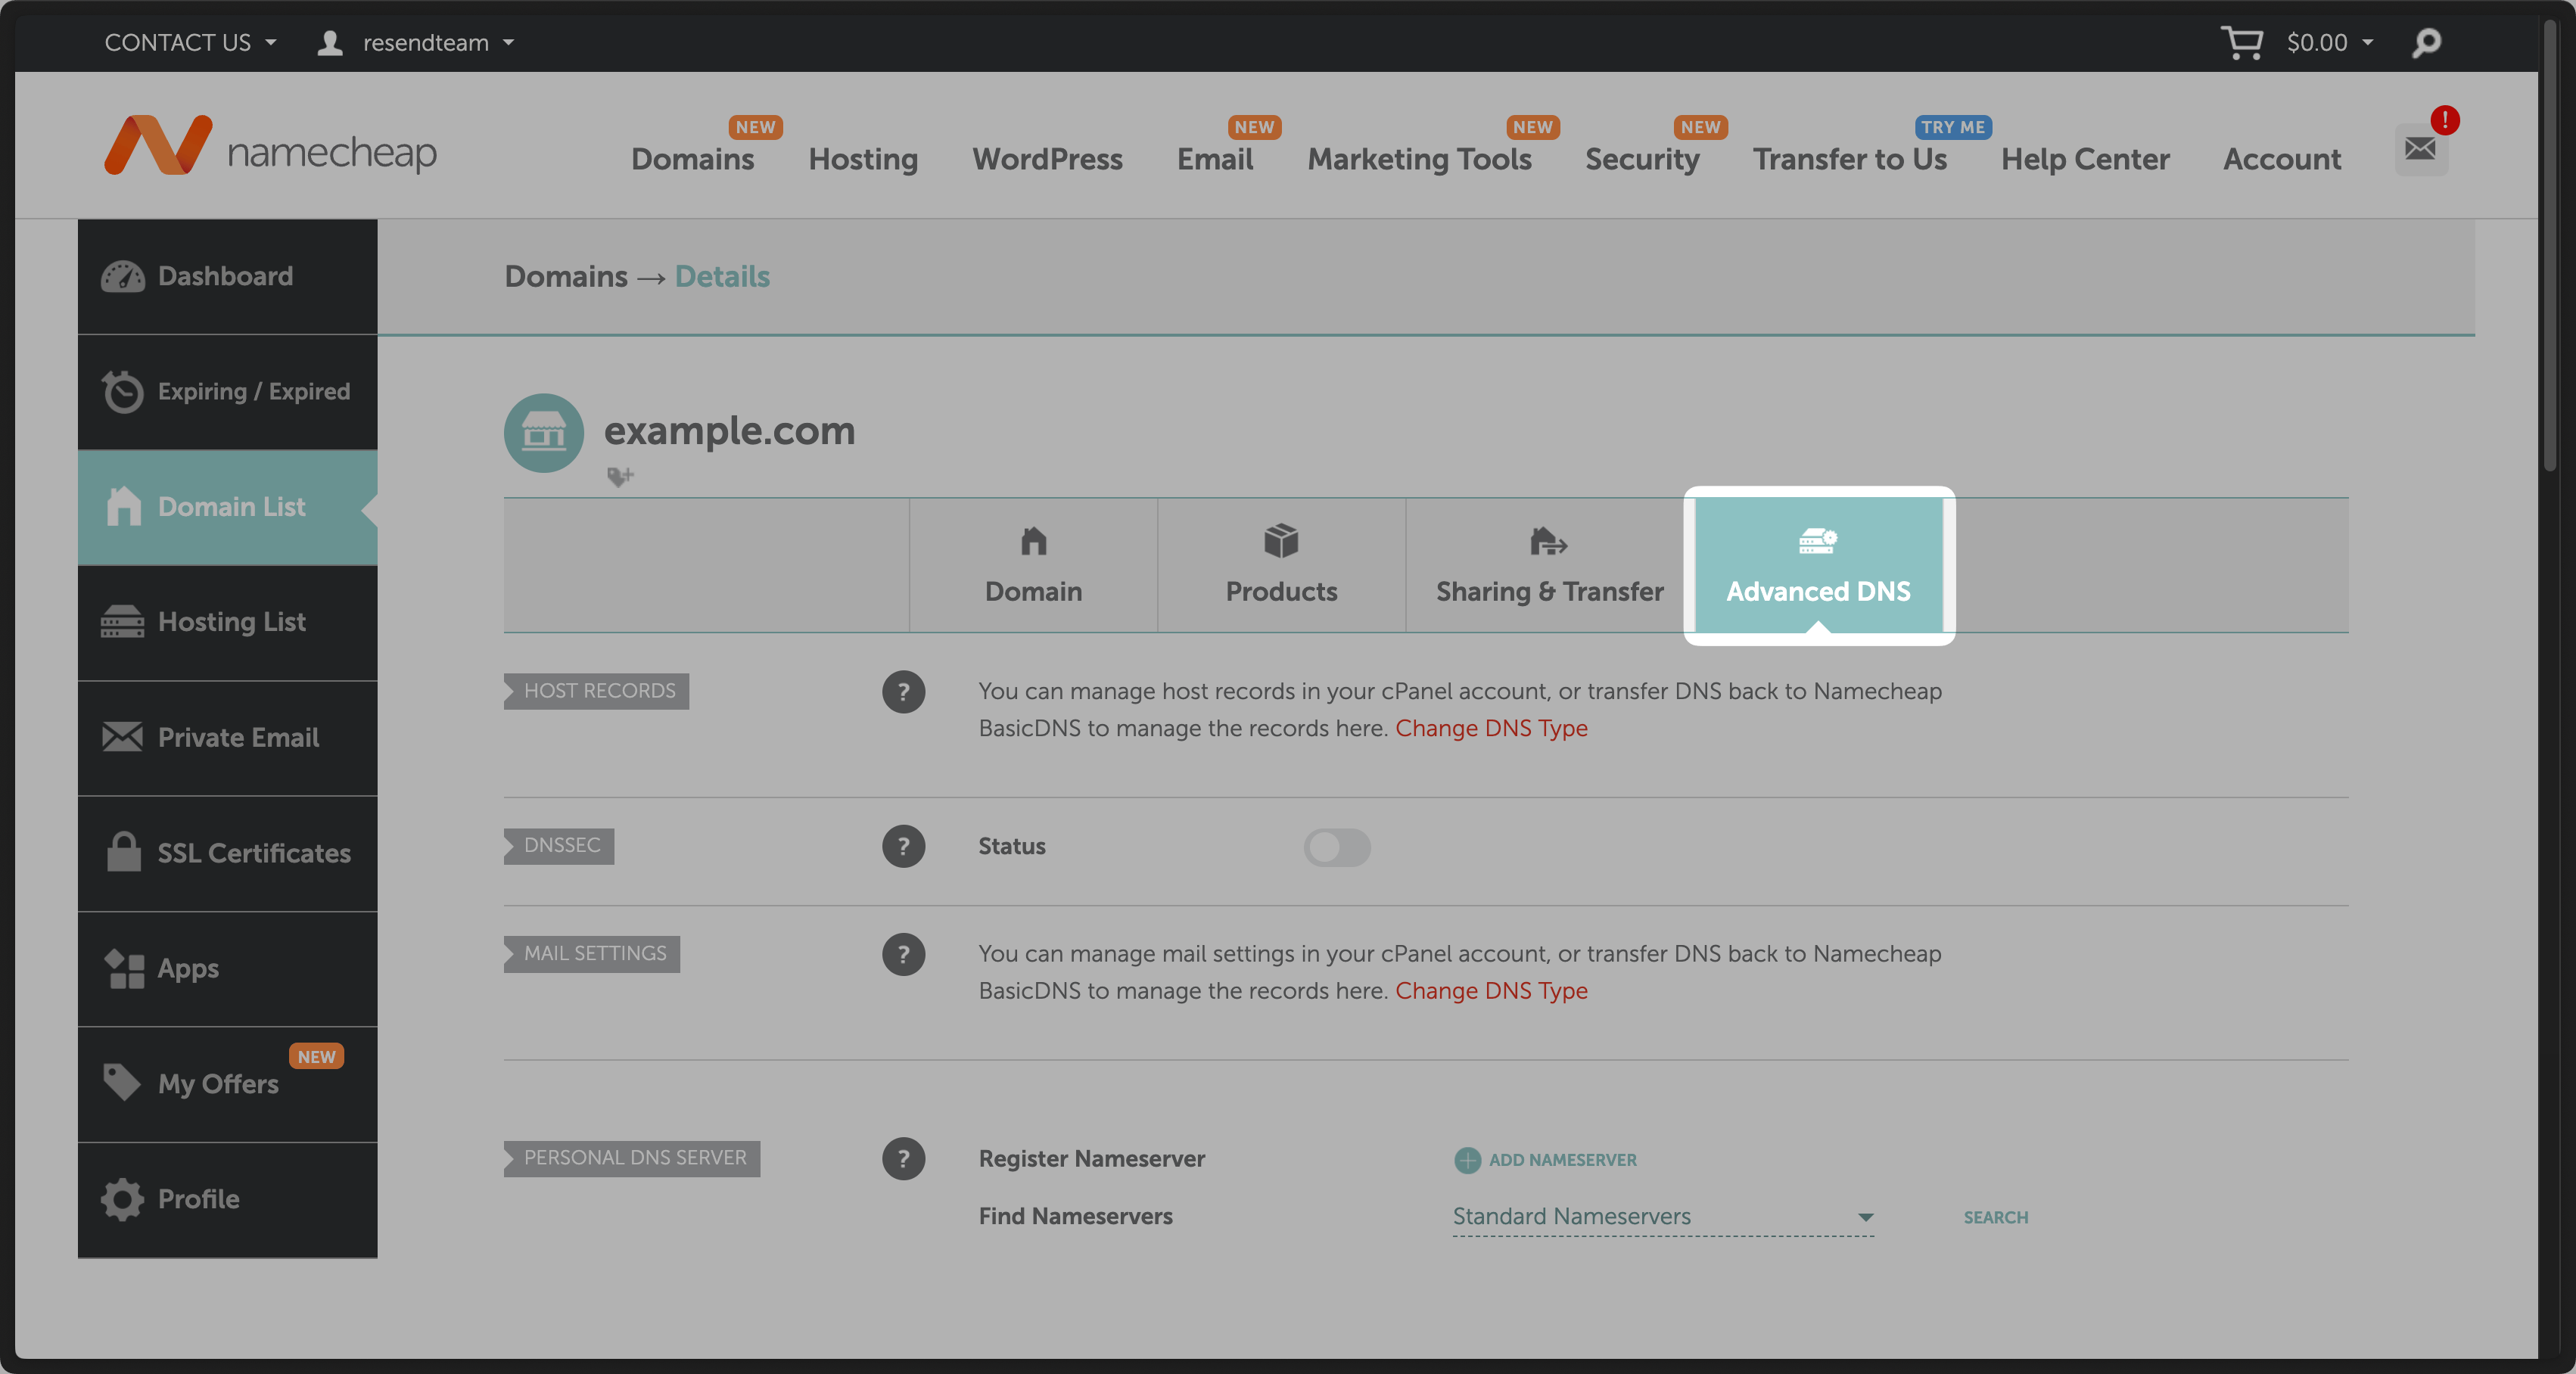Open Host Records help question mark
Image resolution: width=2576 pixels, height=1374 pixels.
pos(903,692)
